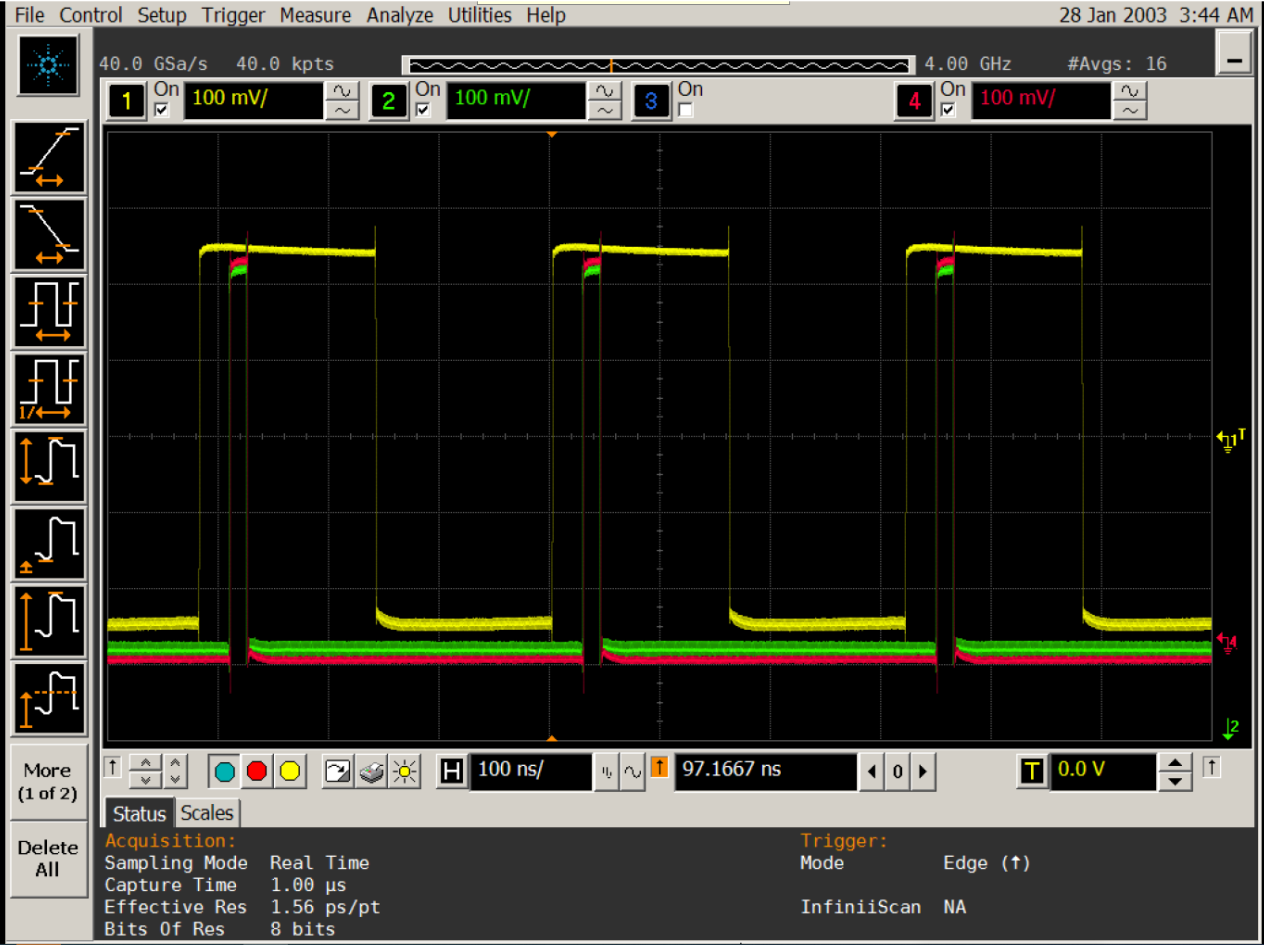The width and height of the screenshot is (1264, 945).
Task: Uncheck channel 4 On checkbox
Action: 948,110
